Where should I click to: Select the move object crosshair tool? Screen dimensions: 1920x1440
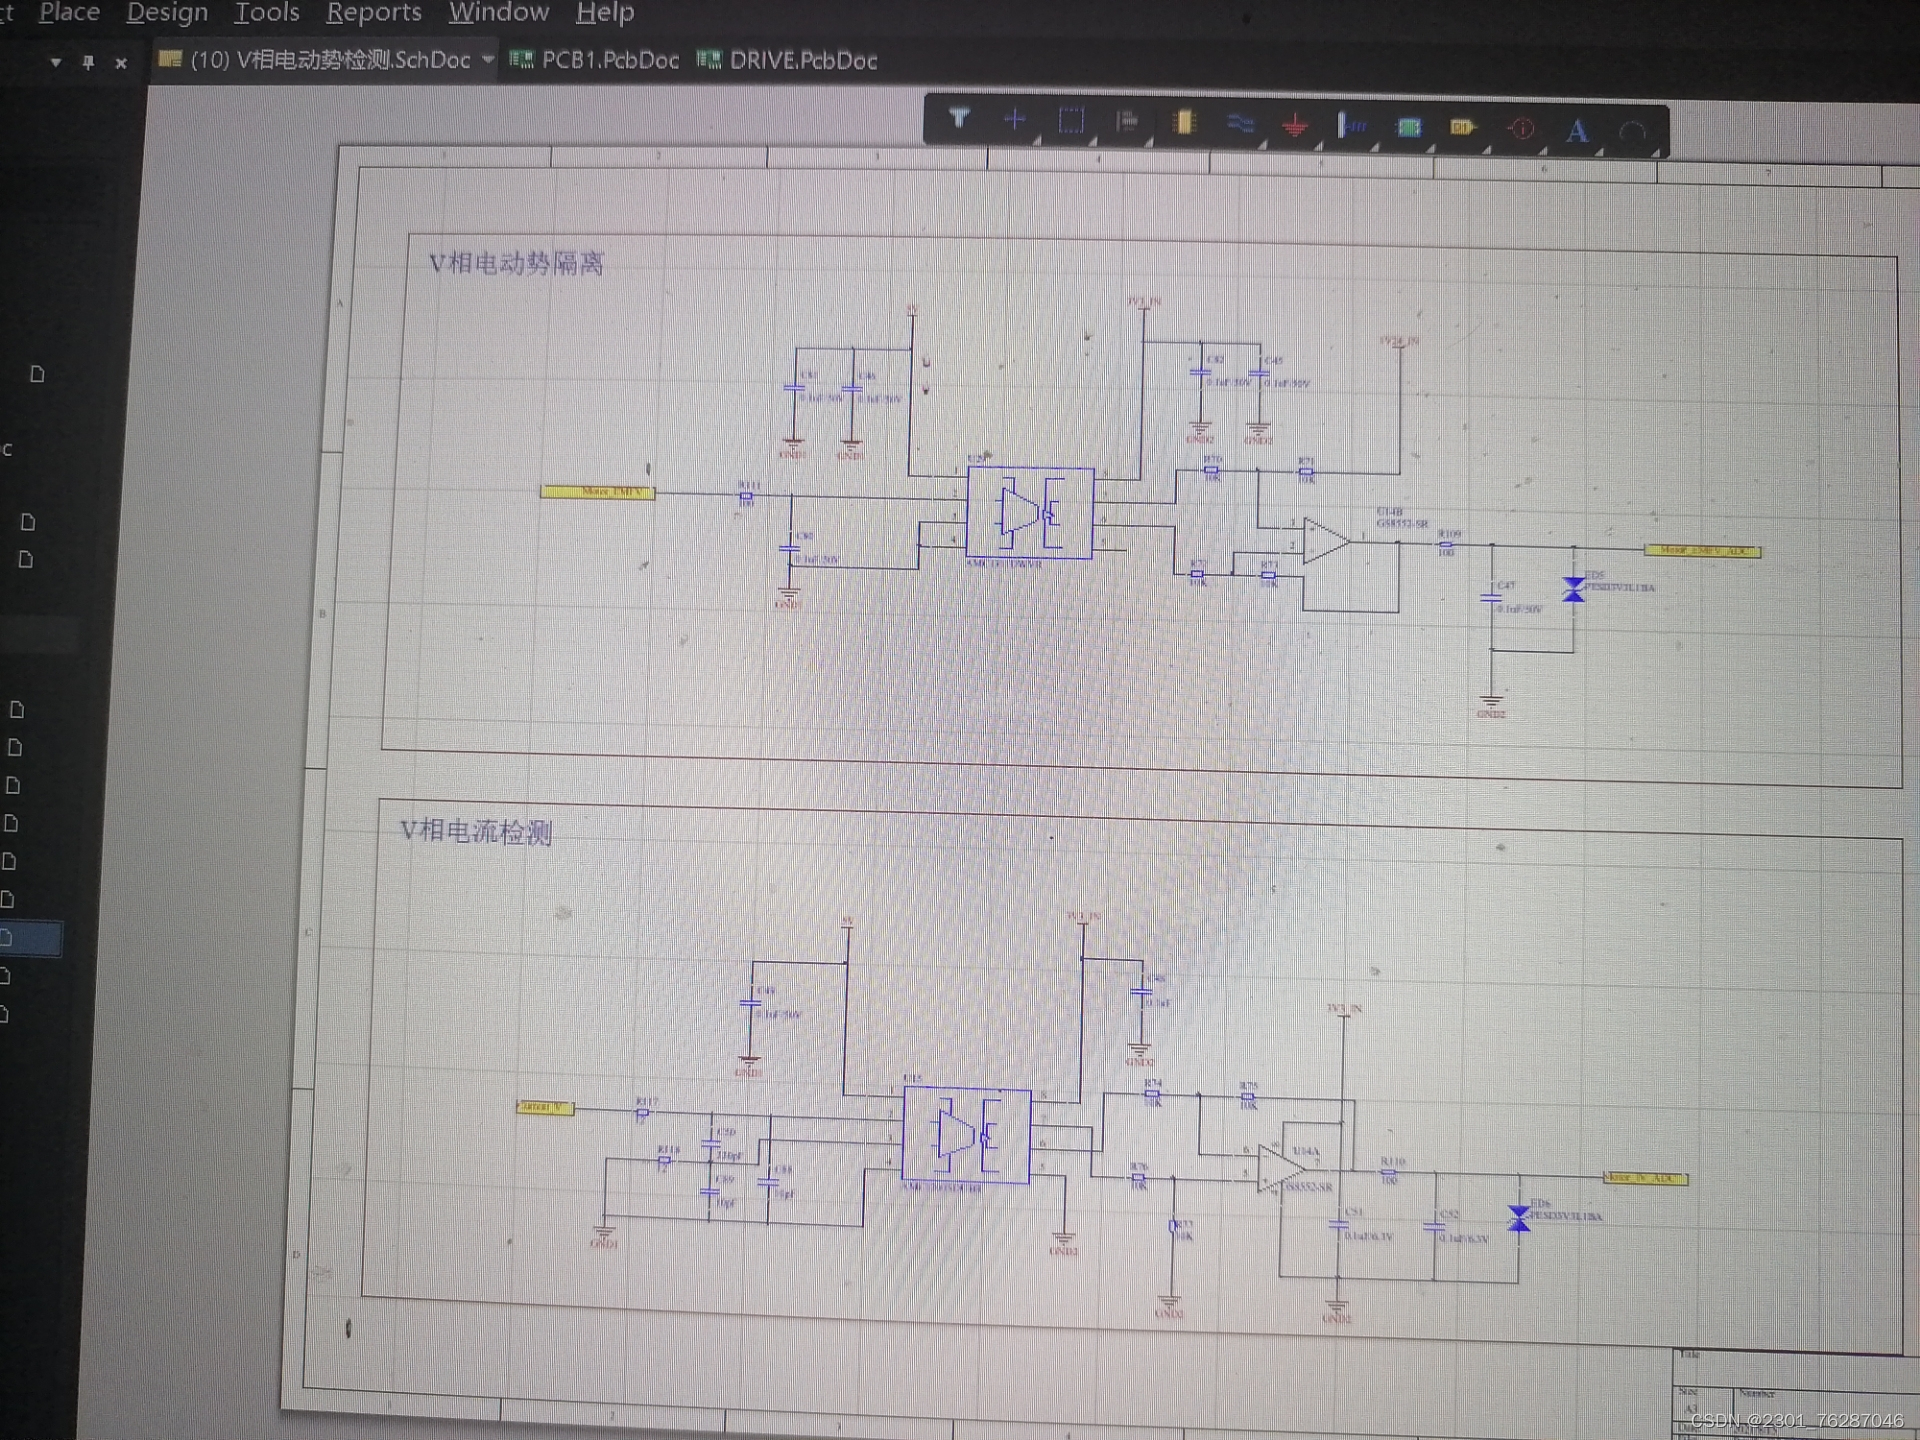pos(1014,120)
